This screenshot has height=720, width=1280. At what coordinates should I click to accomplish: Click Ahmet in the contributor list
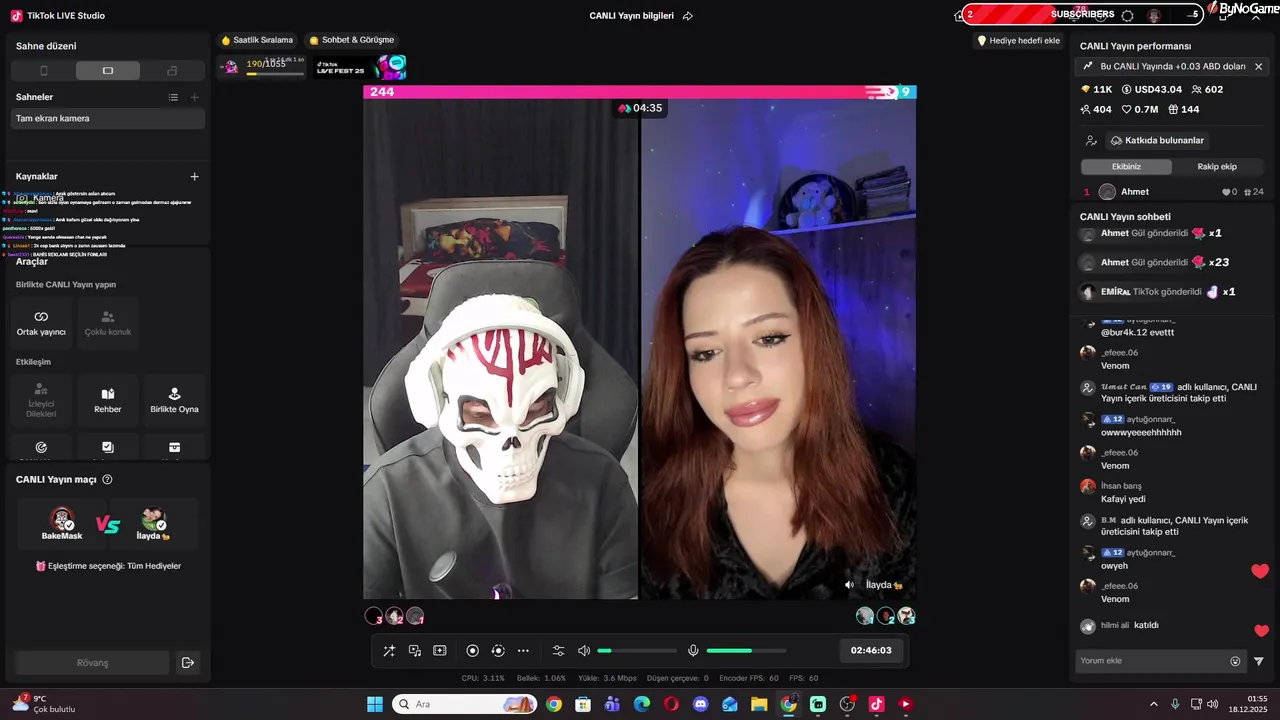[1134, 192]
